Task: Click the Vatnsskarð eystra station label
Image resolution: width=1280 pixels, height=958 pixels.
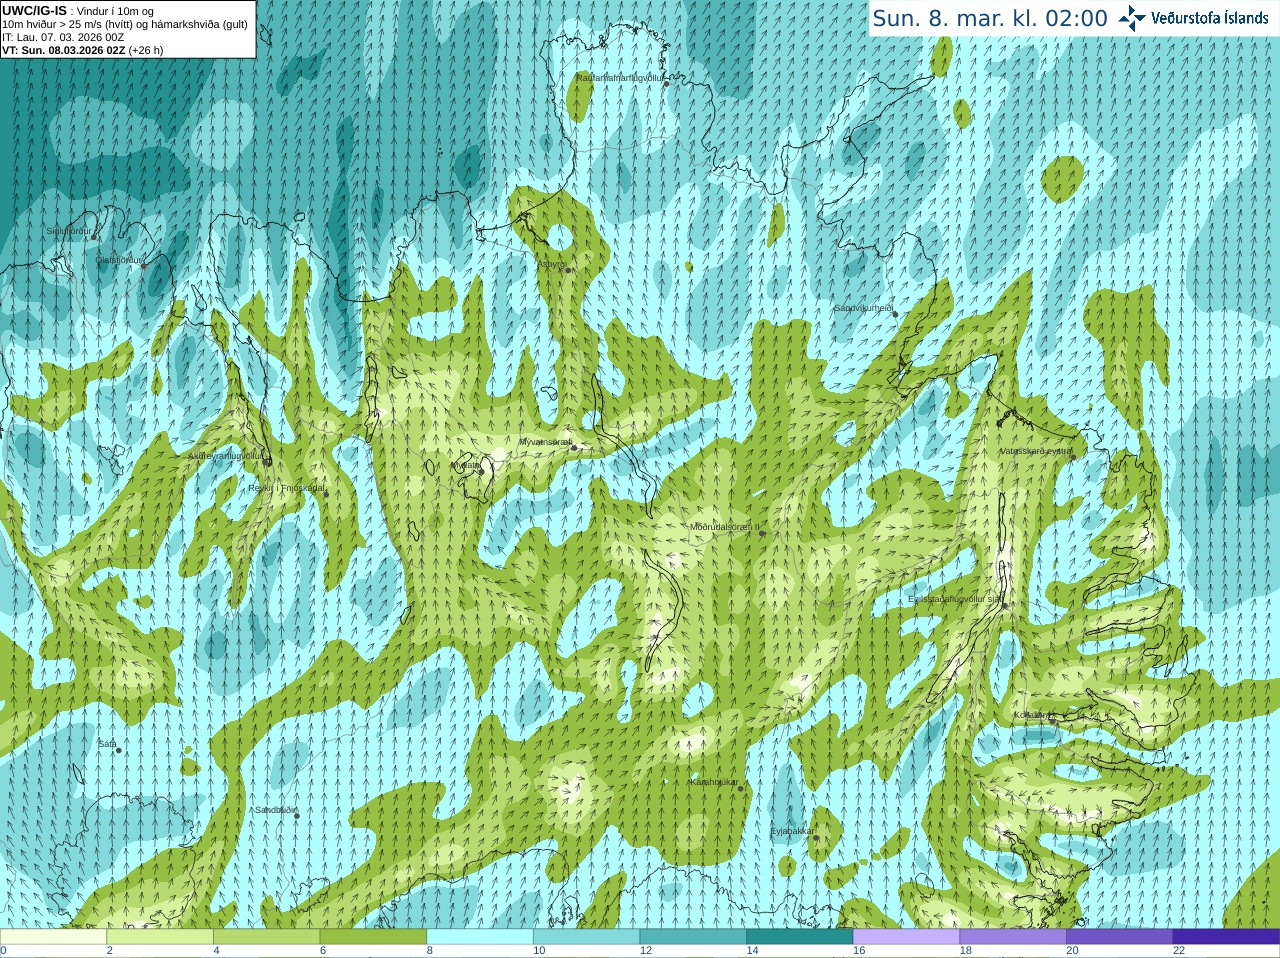Action: [x=1036, y=451]
